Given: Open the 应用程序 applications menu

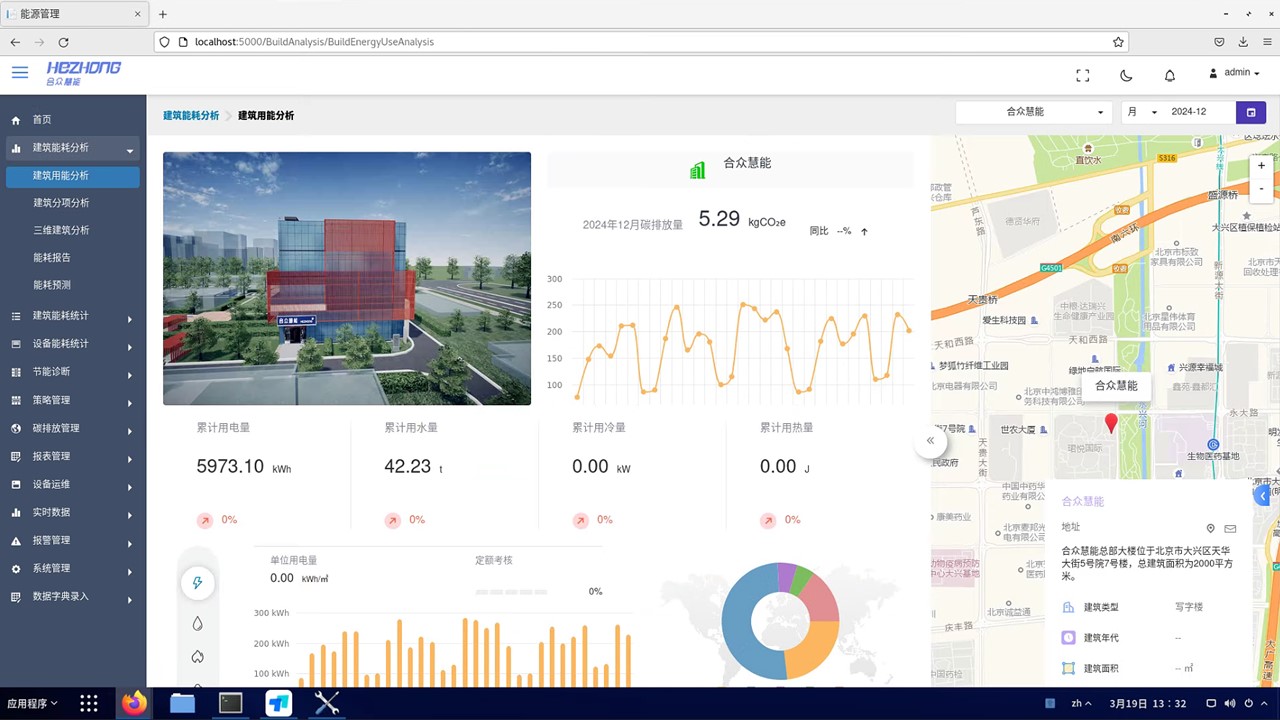Looking at the screenshot, I should [33, 704].
